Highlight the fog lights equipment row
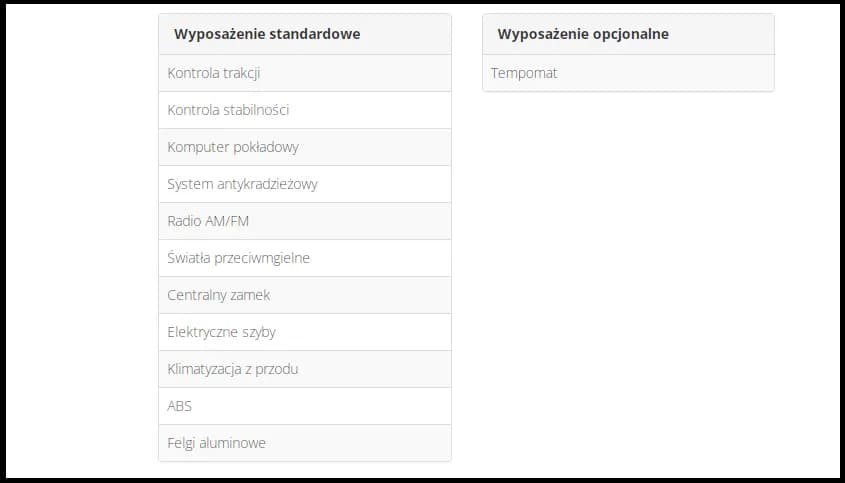845x483 pixels. click(239, 258)
